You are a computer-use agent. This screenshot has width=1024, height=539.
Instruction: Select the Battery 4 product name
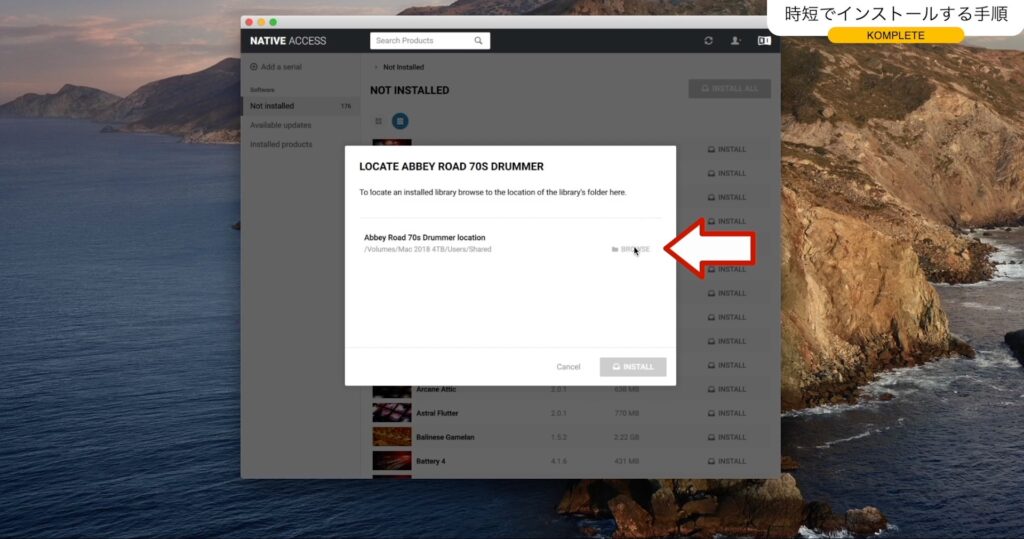(430, 461)
